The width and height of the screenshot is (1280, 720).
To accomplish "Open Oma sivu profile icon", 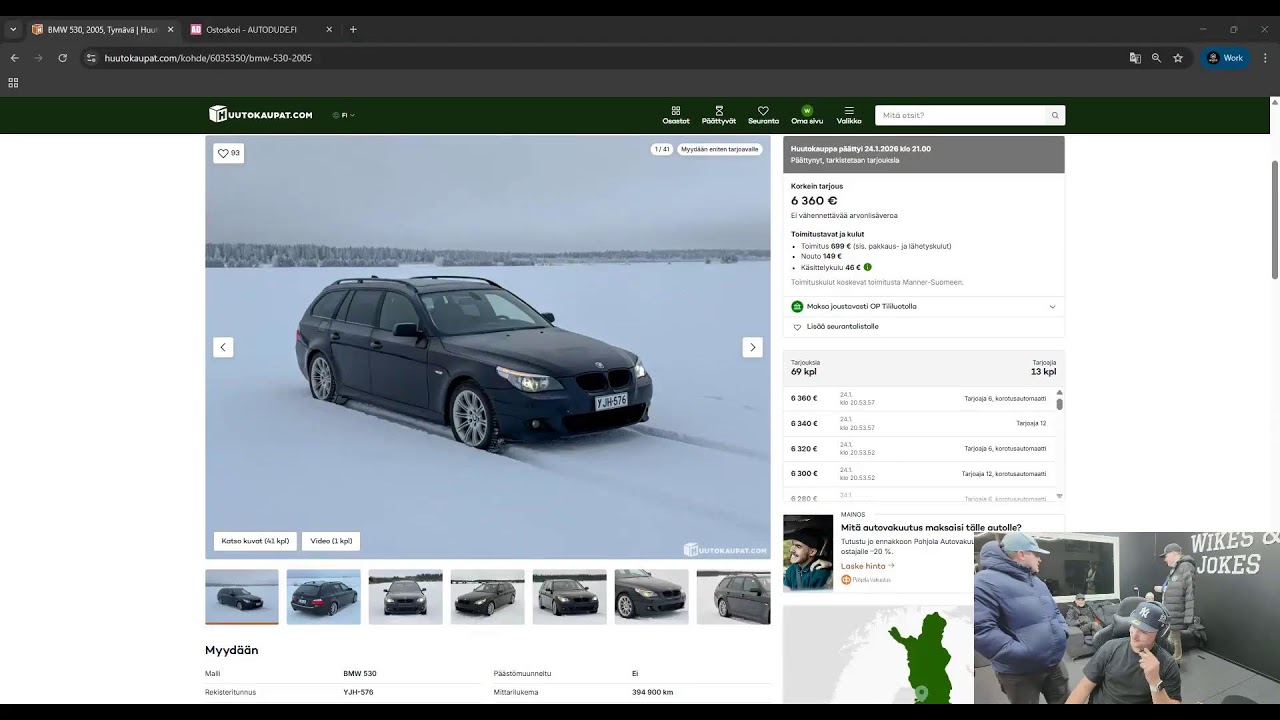I will tap(807, 115).
